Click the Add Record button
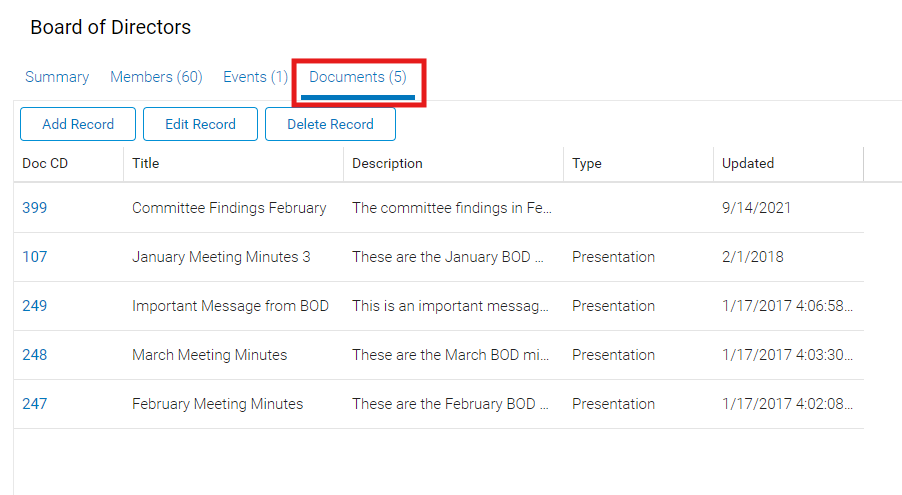This screenshot has width=902, height=495. tap(78, 124)
